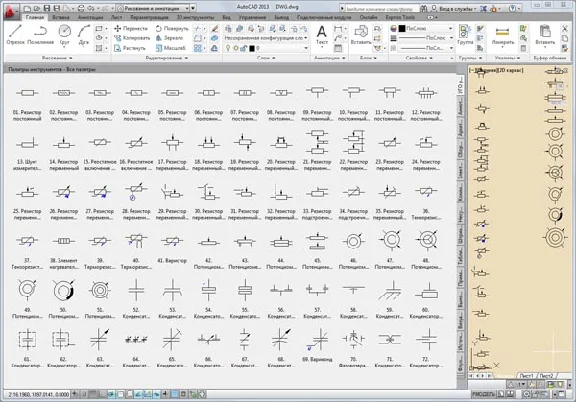Switch to the Лист1 layout tab
Screen dimensions: 576x402
[526, 376]
